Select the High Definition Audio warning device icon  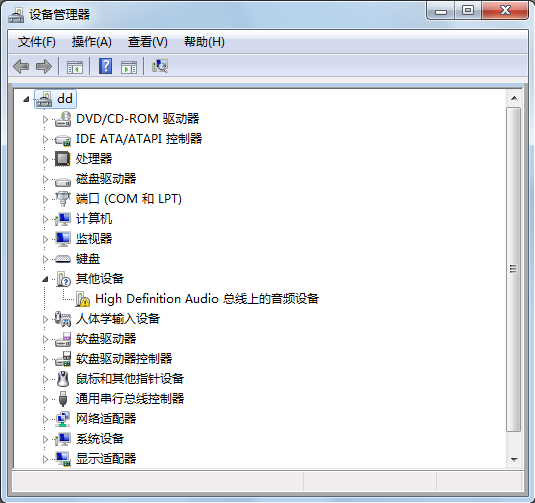[x=82, y=299]
